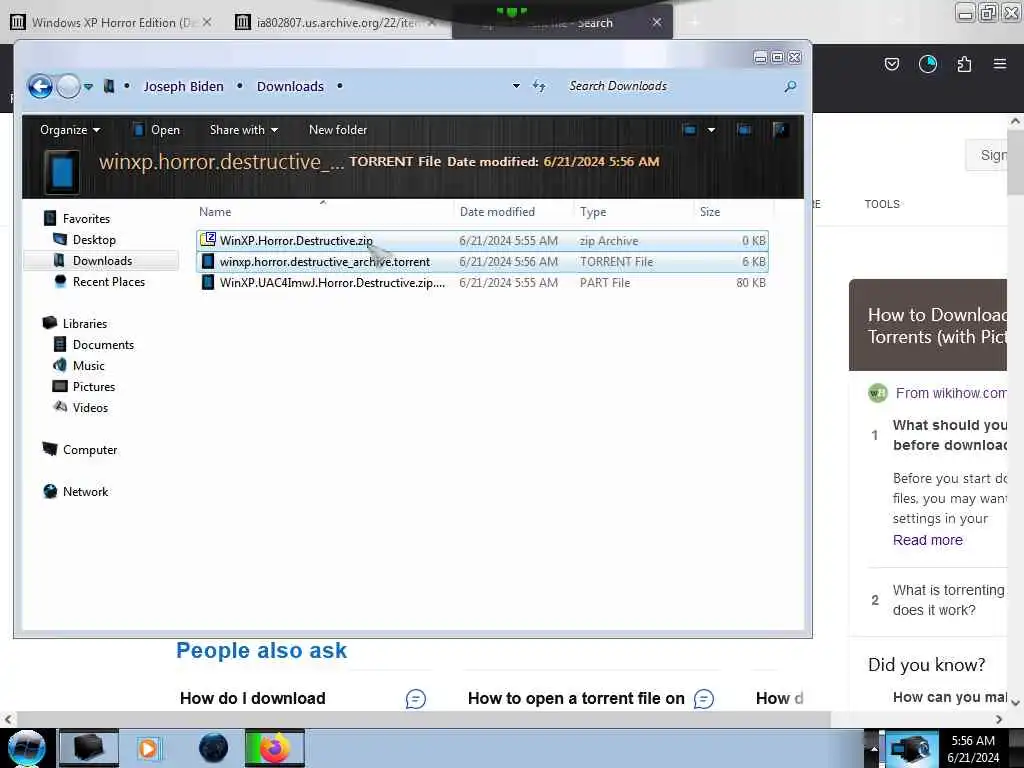Image resolution: width=1024 pixels, height=768 pixels.
Task: Click the PART file's icon in list
Action: click(x=208, y=282)
